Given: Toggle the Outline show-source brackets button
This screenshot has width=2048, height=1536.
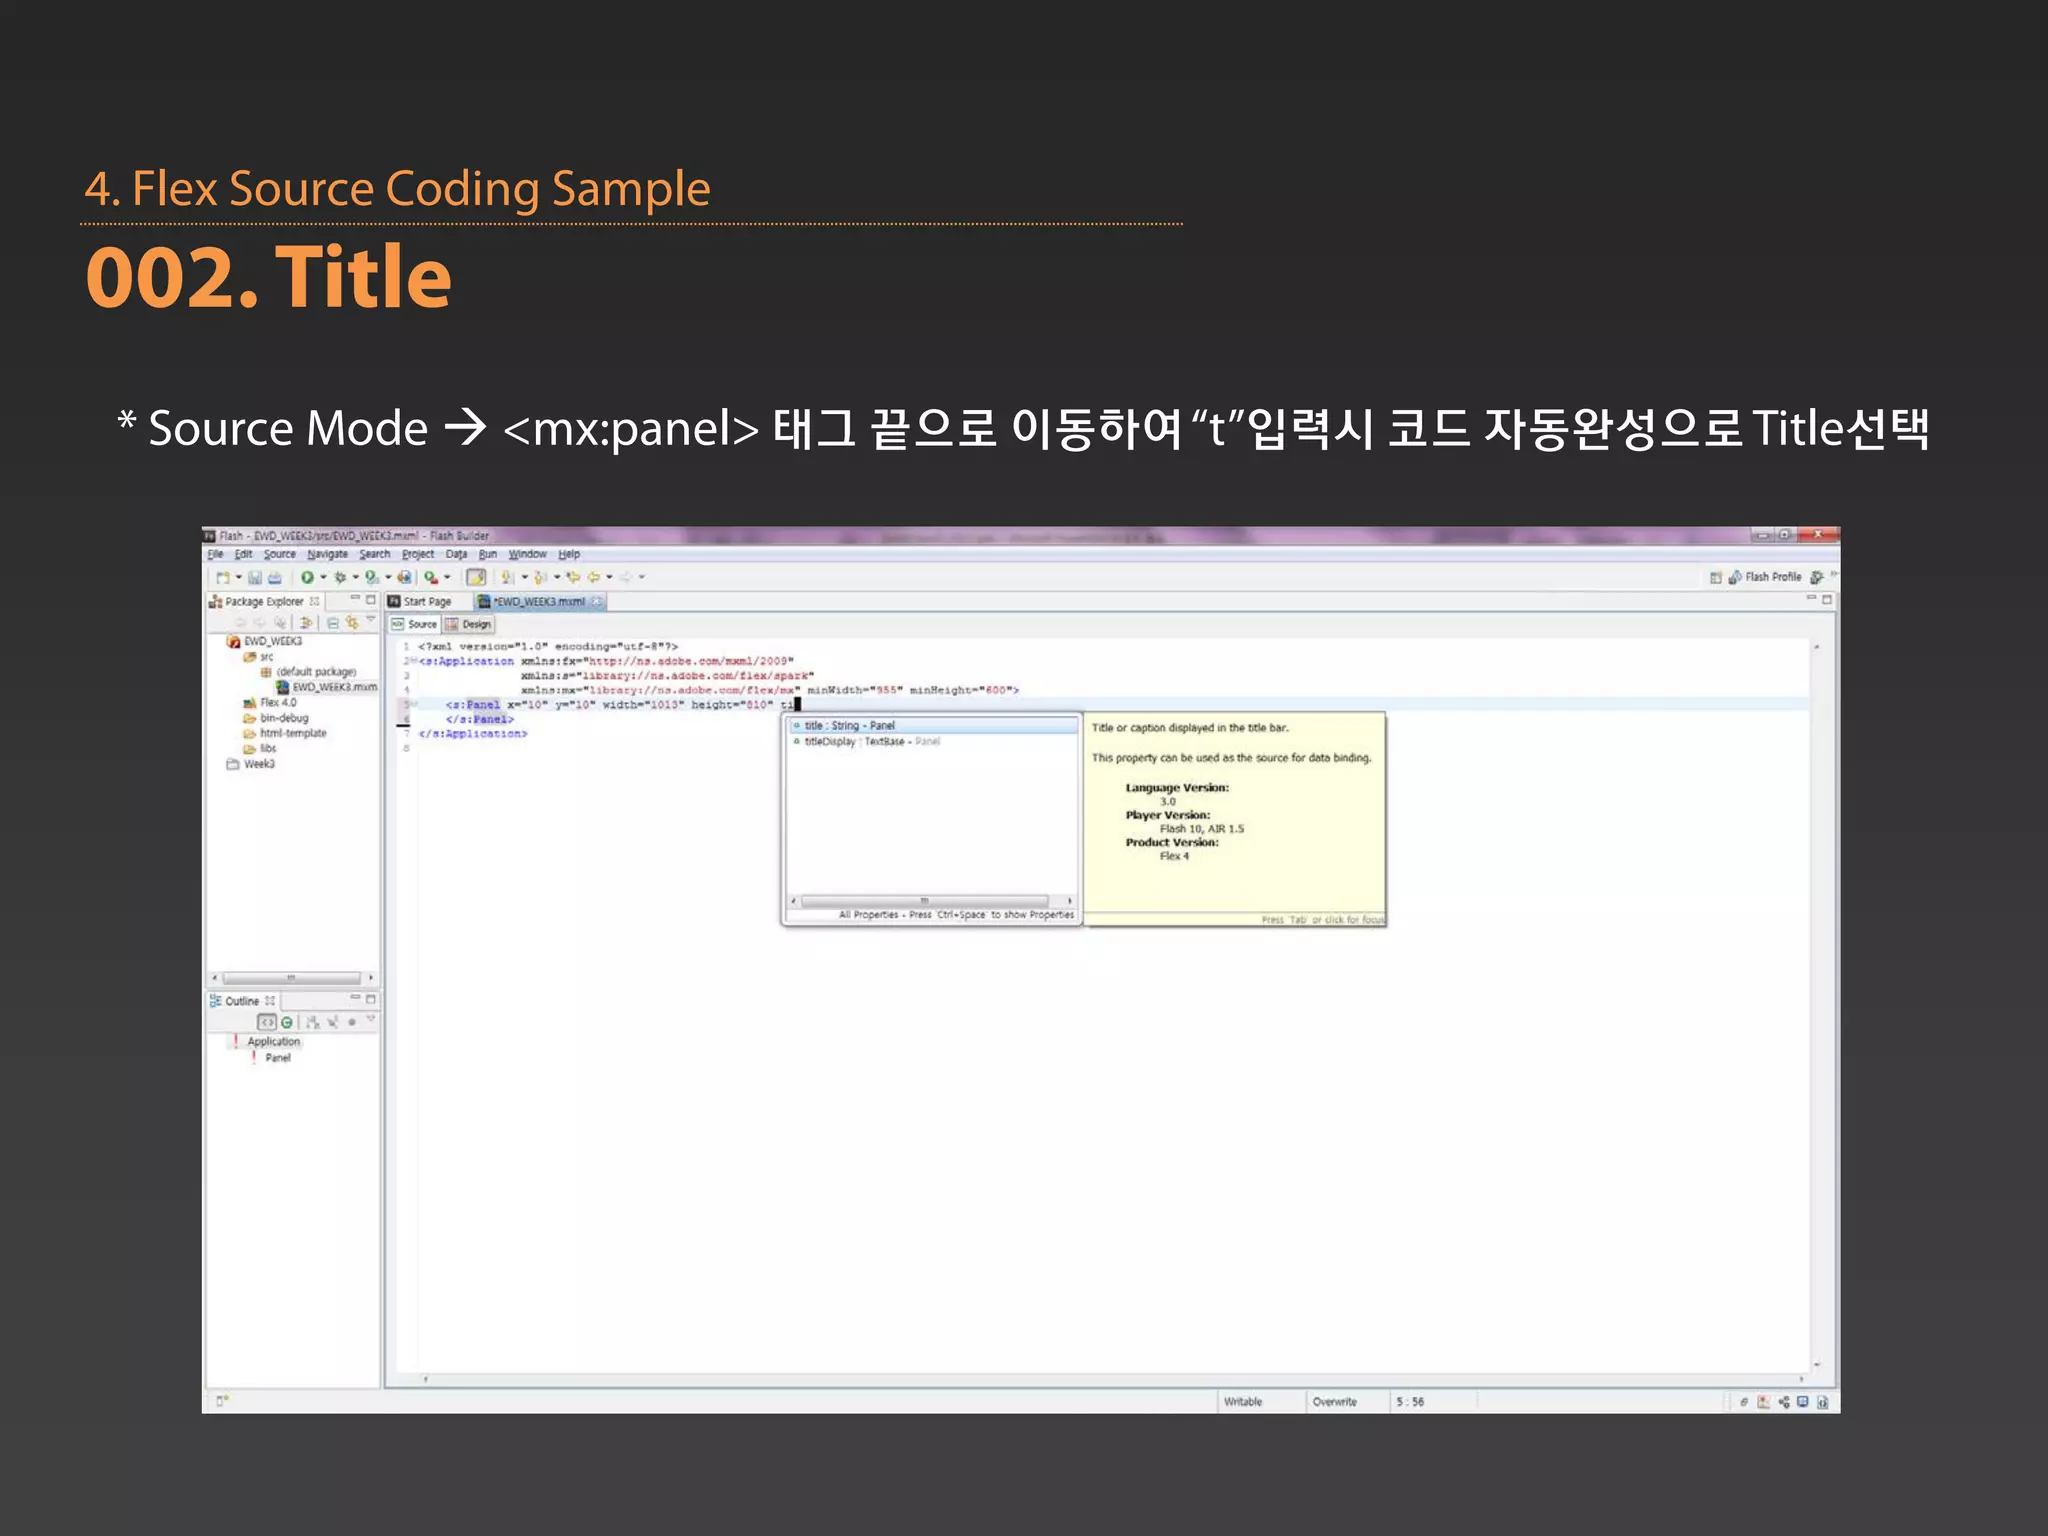Looking at the screenshot, I should (267, 1022).
